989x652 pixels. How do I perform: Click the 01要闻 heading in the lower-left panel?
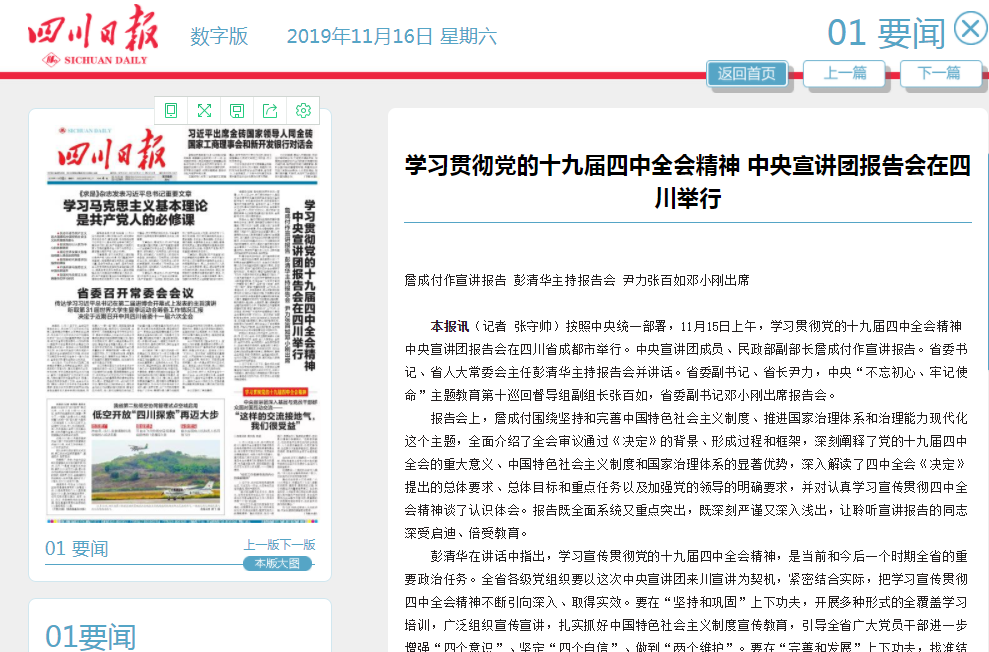(x=90, y=636)
